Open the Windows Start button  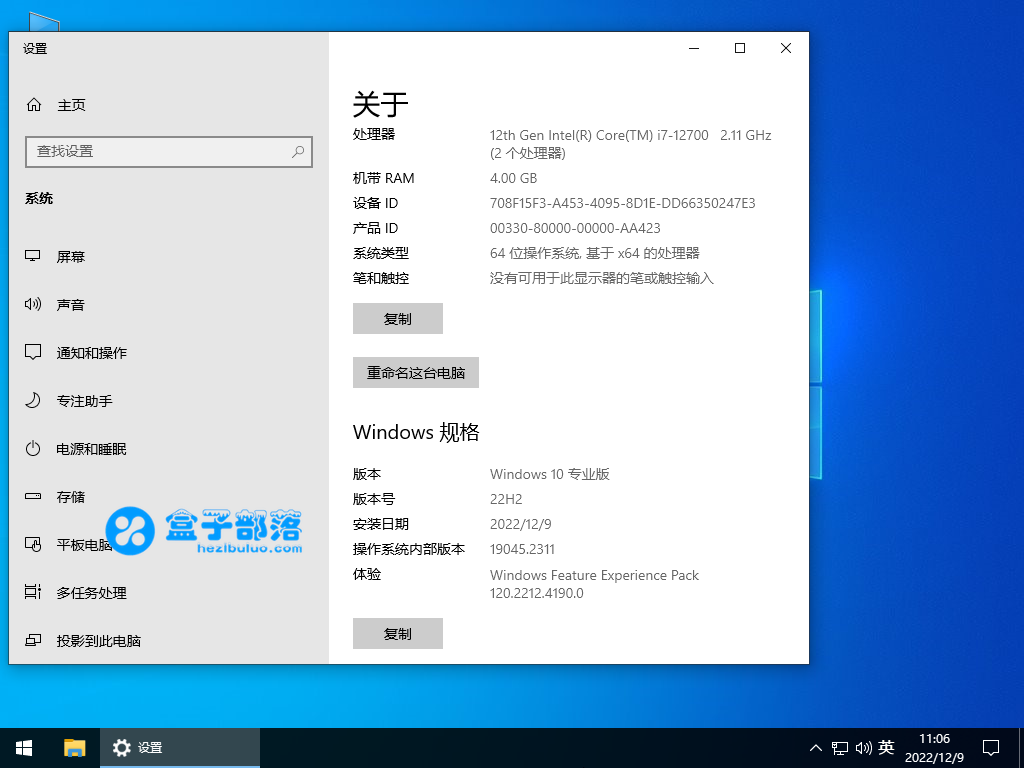point(24,748)
